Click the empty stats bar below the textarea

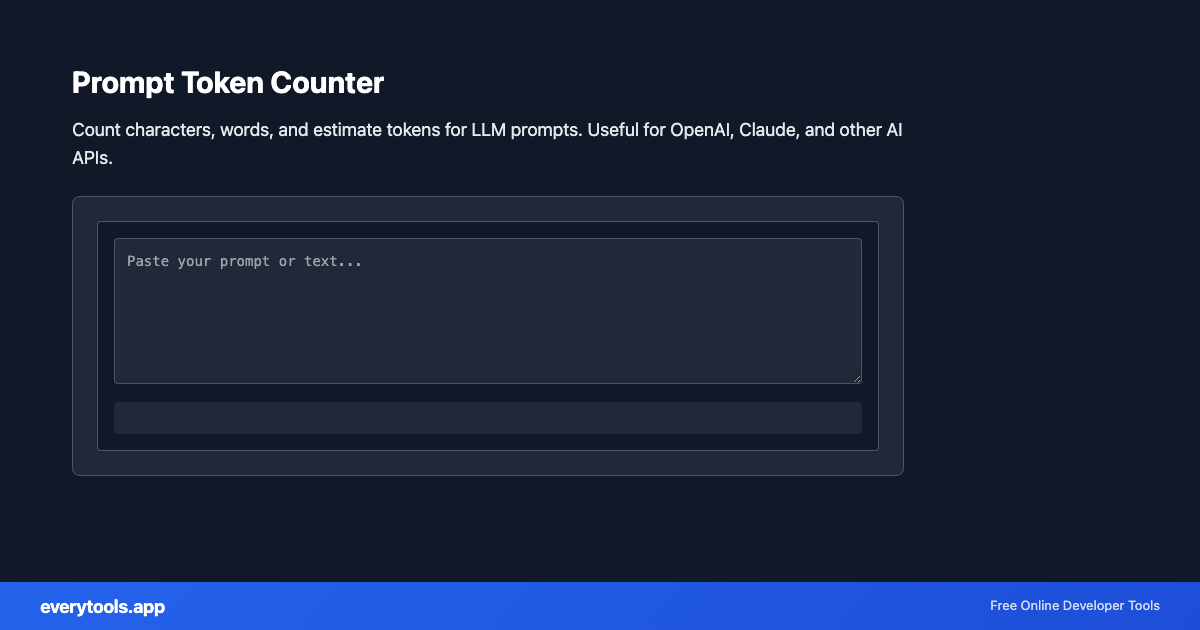click(488, 417)
